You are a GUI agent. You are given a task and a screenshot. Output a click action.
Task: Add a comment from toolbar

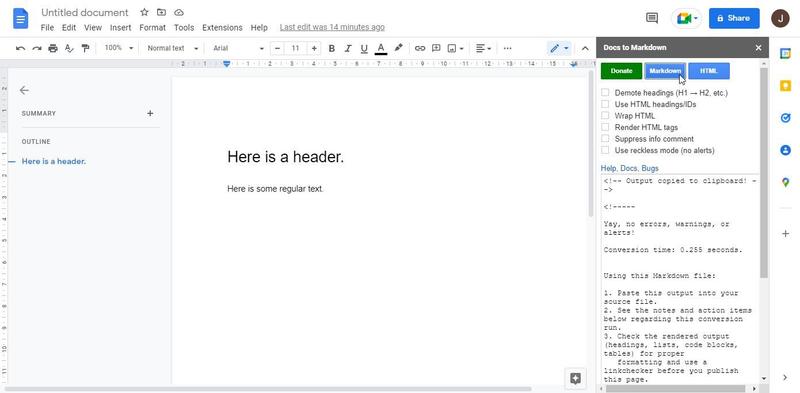[x=436, y=48]
